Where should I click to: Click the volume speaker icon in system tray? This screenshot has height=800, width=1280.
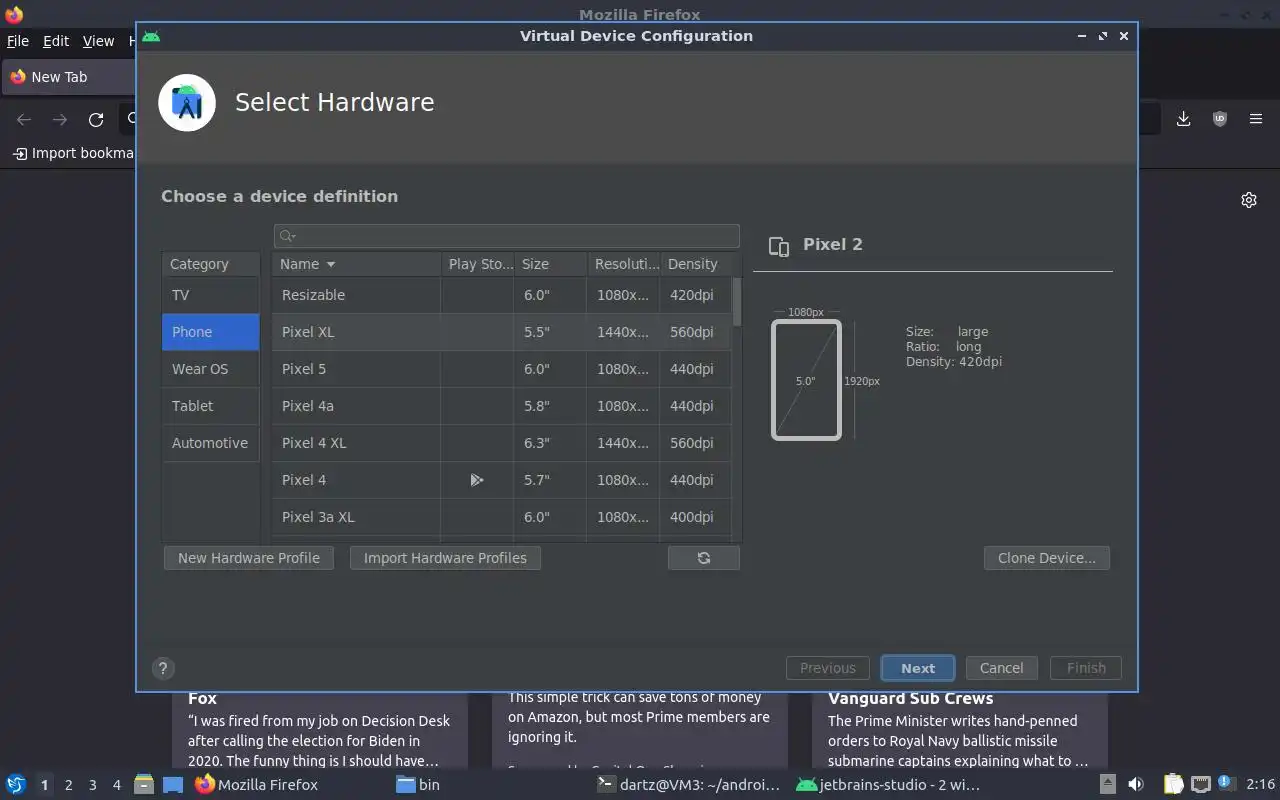(x=1136, y=785)
